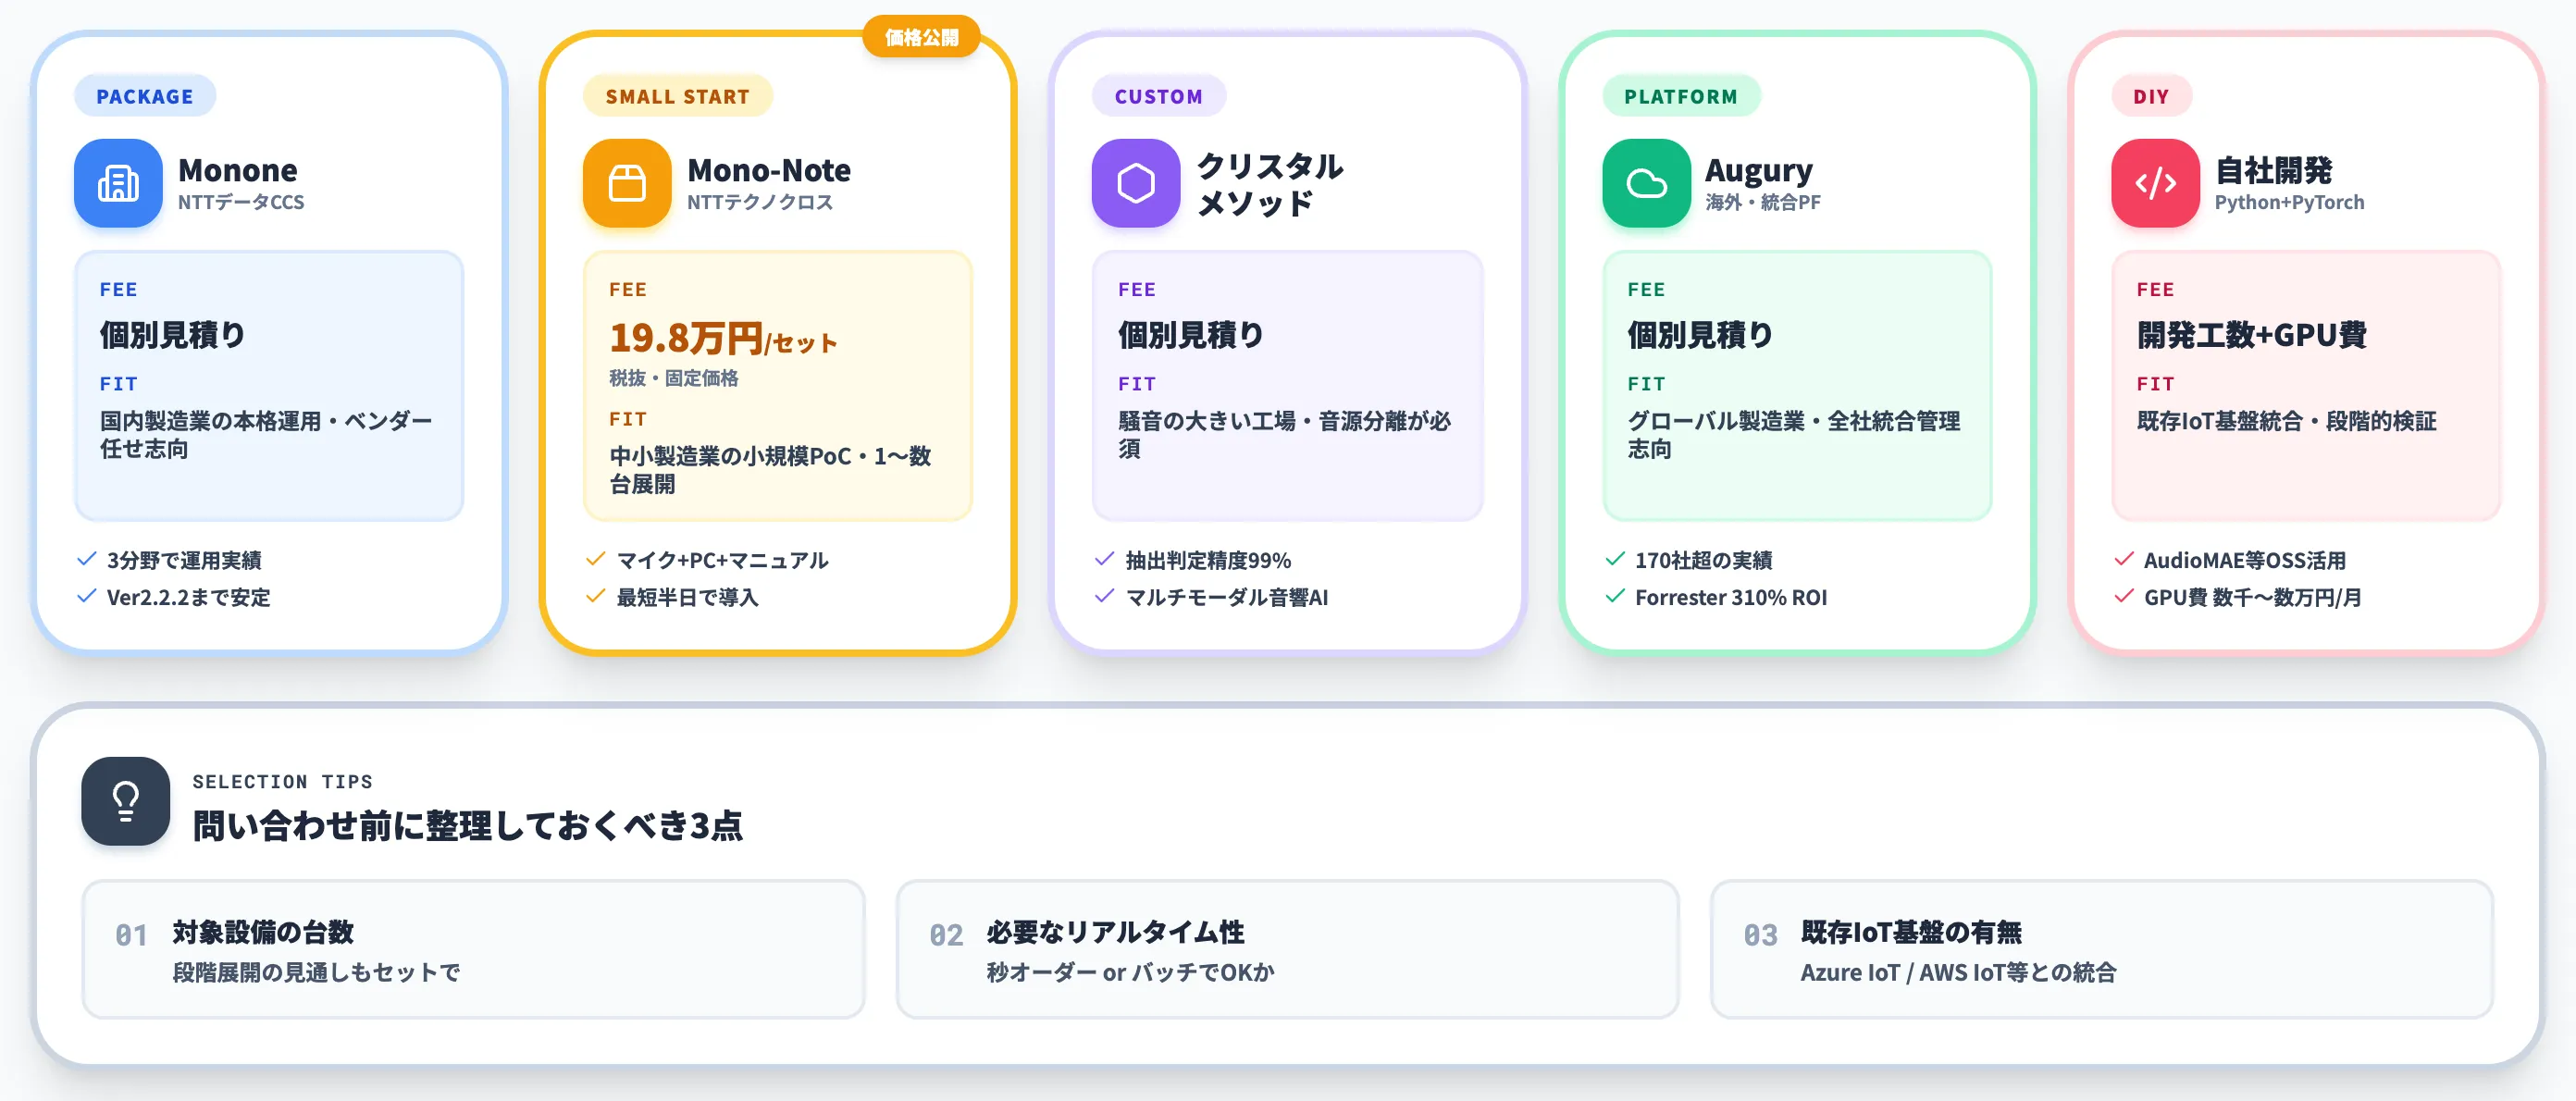Image resolution: width=2576 pixels, height=1101 pixels.
Task: Click Azure IoT / AWS IoT等との統合 text
Action: 1958,972
